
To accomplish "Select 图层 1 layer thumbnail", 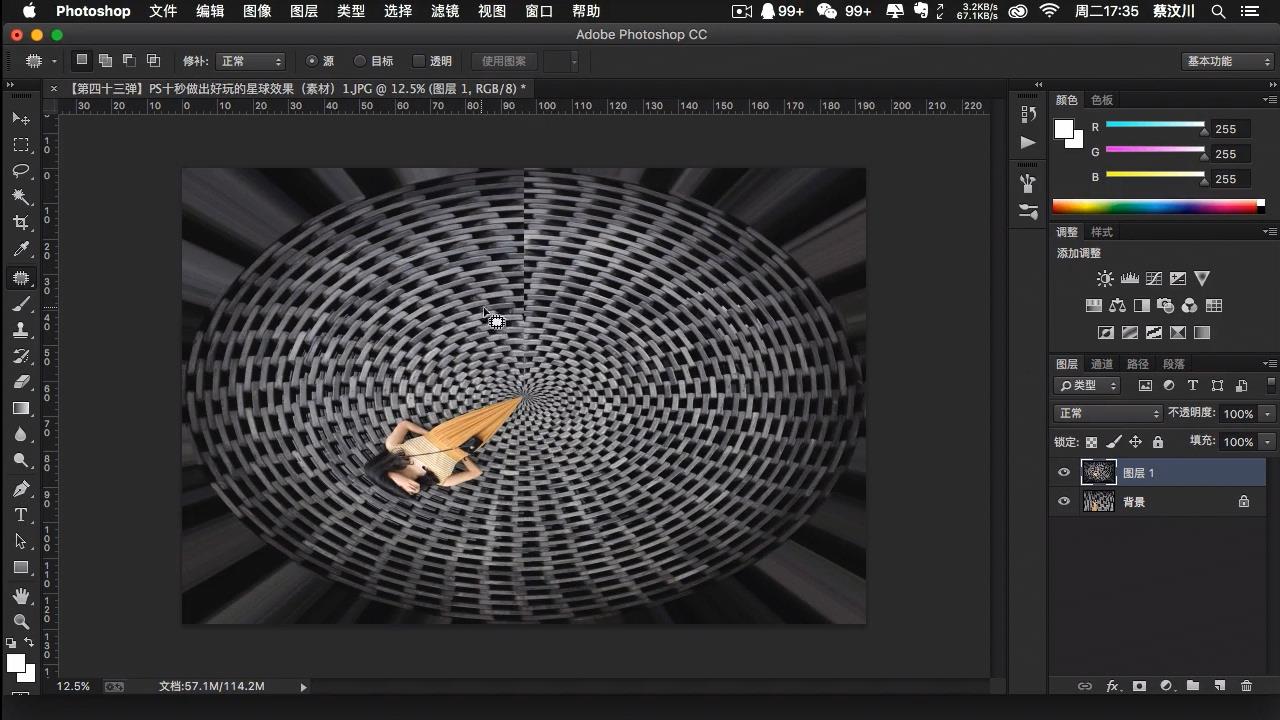I will 1099,473.
